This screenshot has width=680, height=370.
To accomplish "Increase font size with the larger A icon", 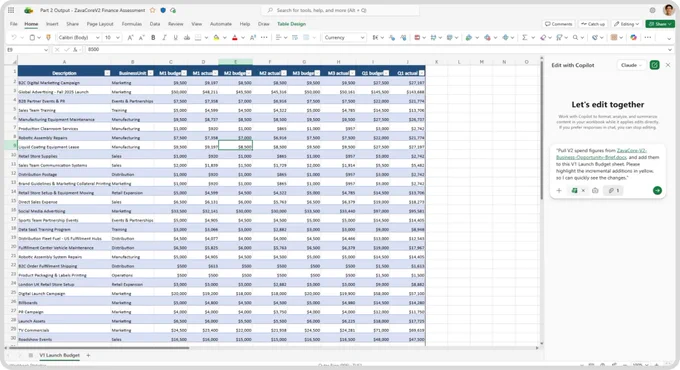I will (x=130, y=38).
